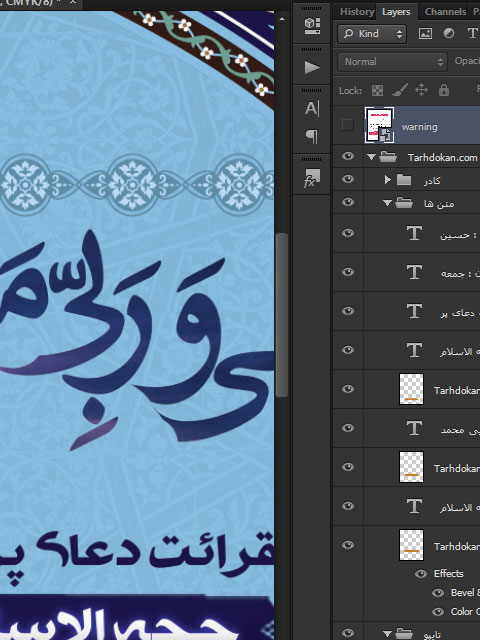The width and height of the screenshot is (480, 640).
Task: Lock image pixels brush icon
Action: pos(400,90)
